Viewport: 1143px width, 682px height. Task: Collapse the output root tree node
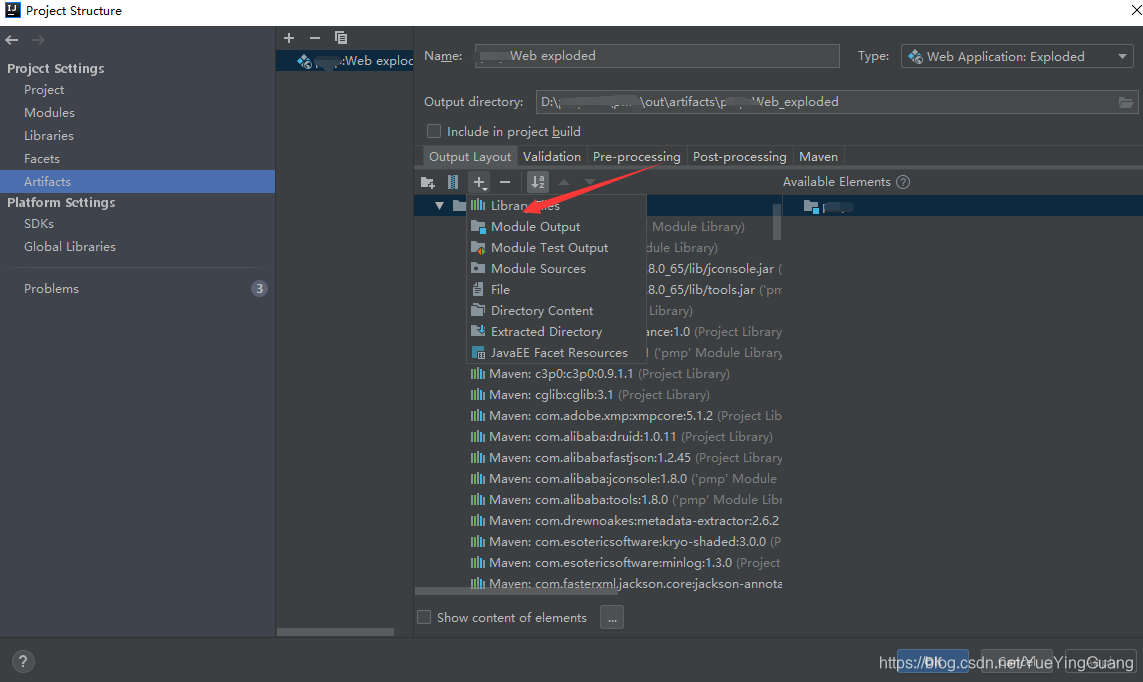(x=439, y=206)
